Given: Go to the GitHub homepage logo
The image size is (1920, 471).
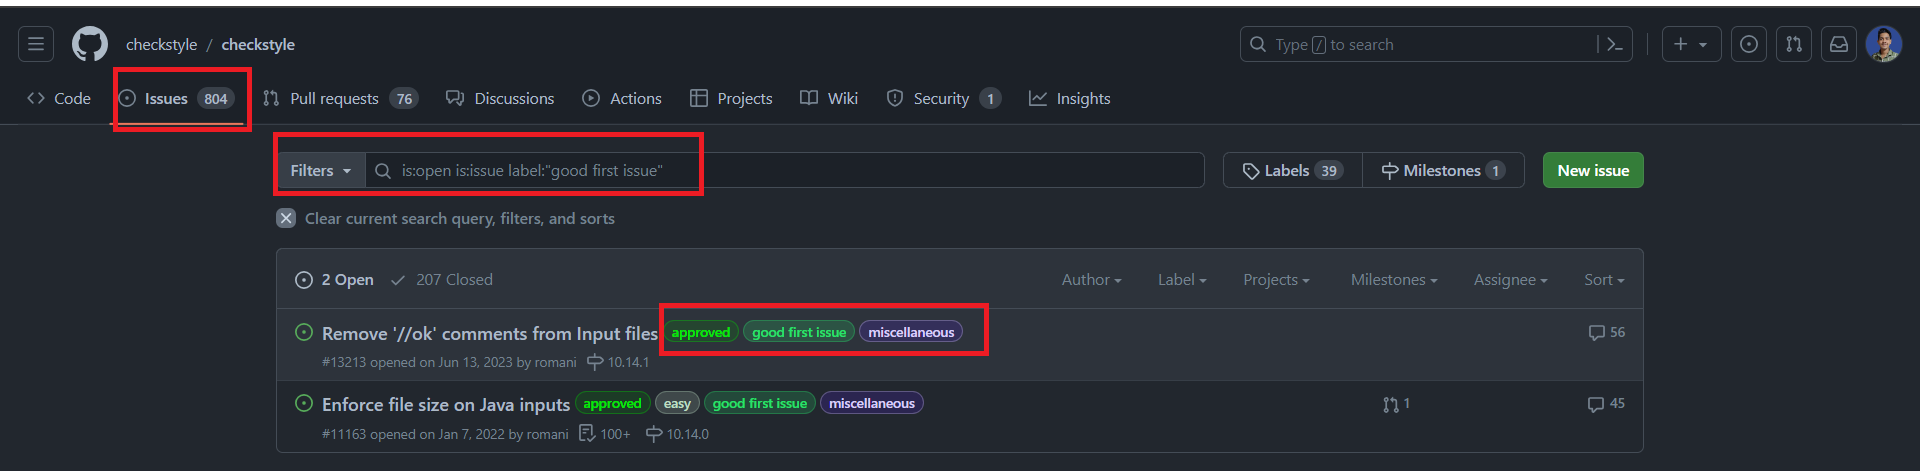Looking at the screenshot, I should 90,44.
